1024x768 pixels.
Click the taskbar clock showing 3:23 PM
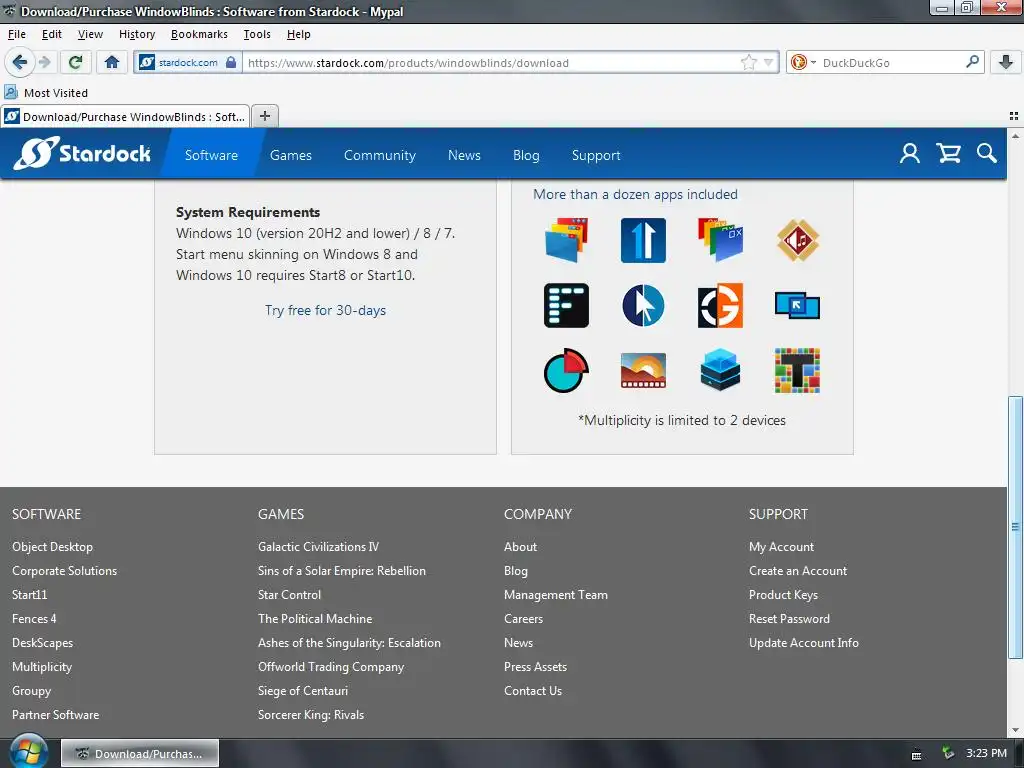986,753
